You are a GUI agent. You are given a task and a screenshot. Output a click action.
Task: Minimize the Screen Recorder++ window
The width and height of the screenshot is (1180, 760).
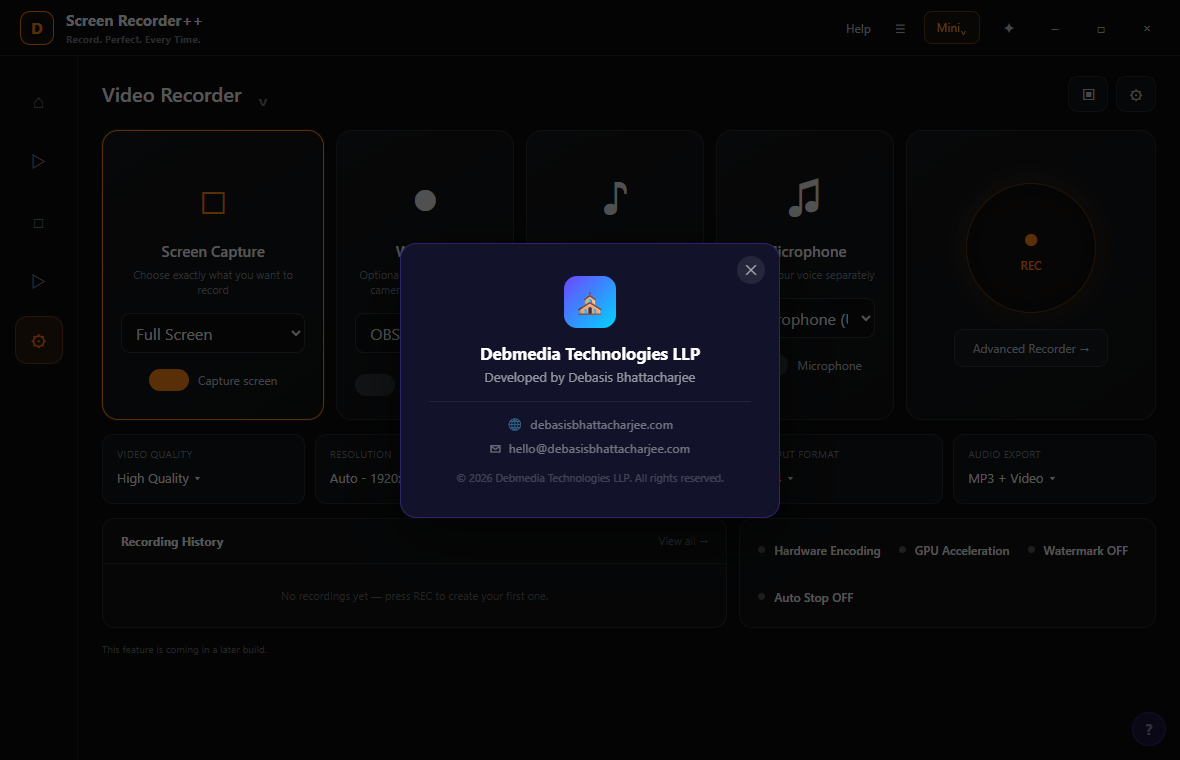1055,29
